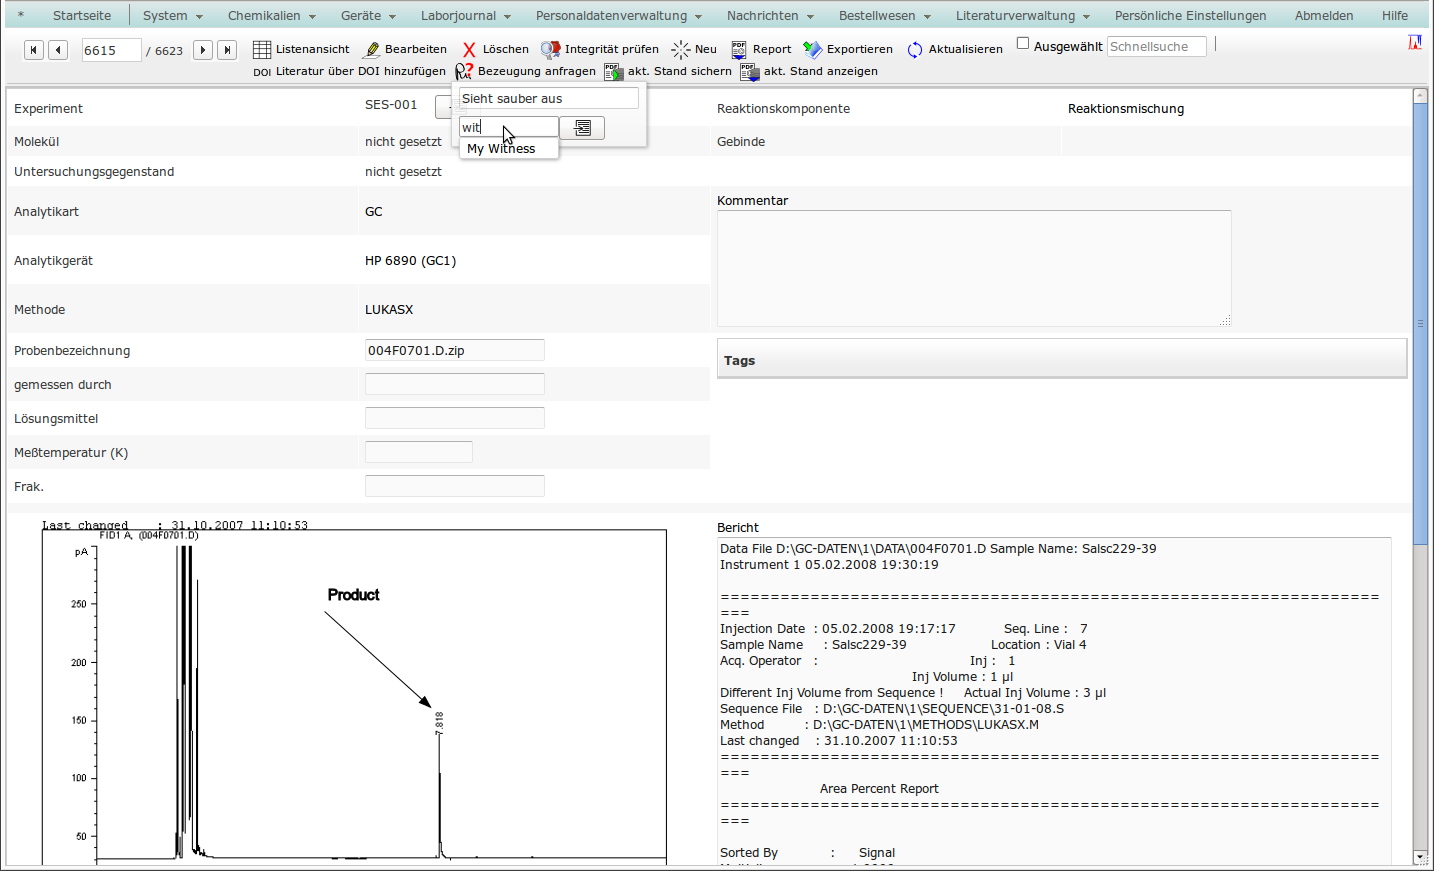Screen dimensions: 1434x871
Task: Open the Startseite menu item
Action: [x=82, y=16]
